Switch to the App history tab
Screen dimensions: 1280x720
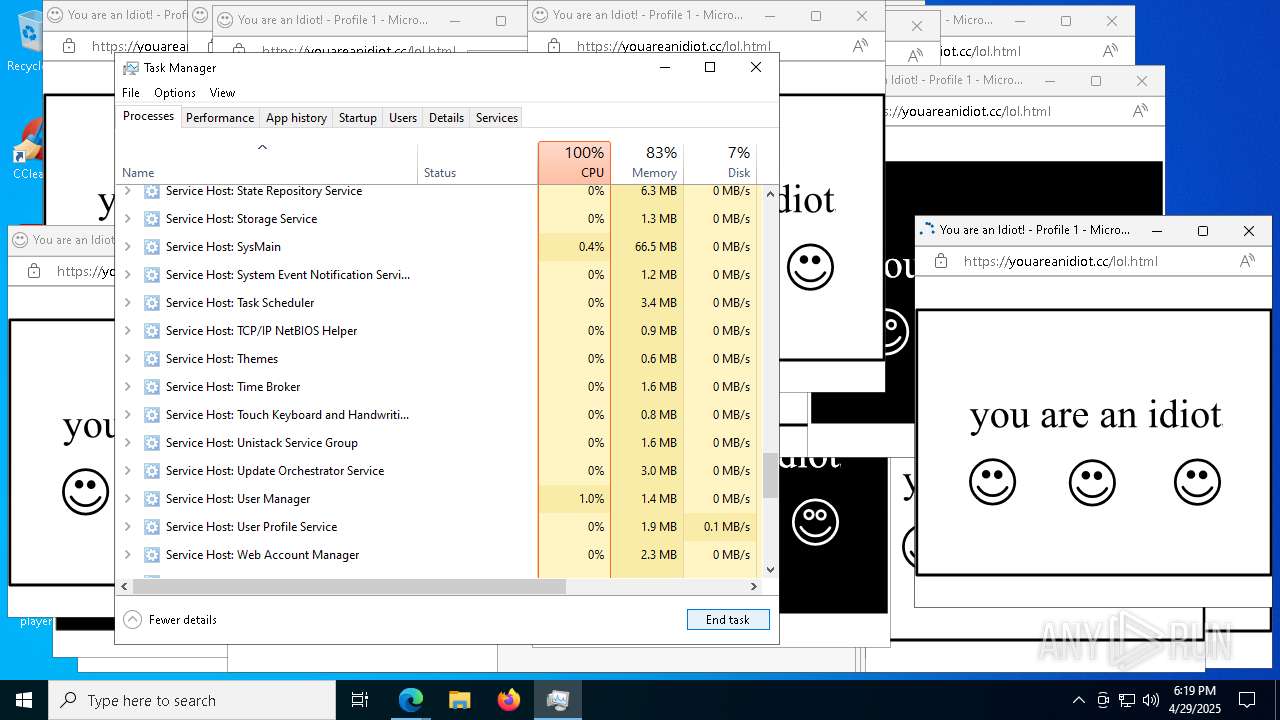click(x=296, y=118)
